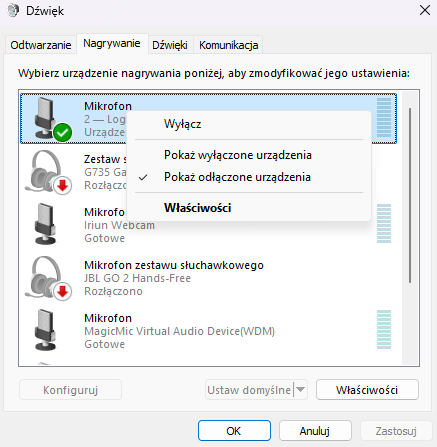Click the Właściwości button below the list

(x=367, y=390)
